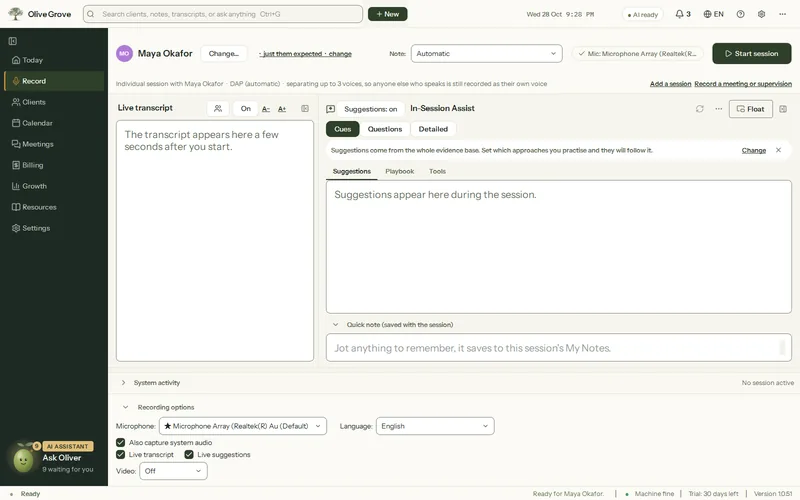Click the Add a session link

pos(670,84)
